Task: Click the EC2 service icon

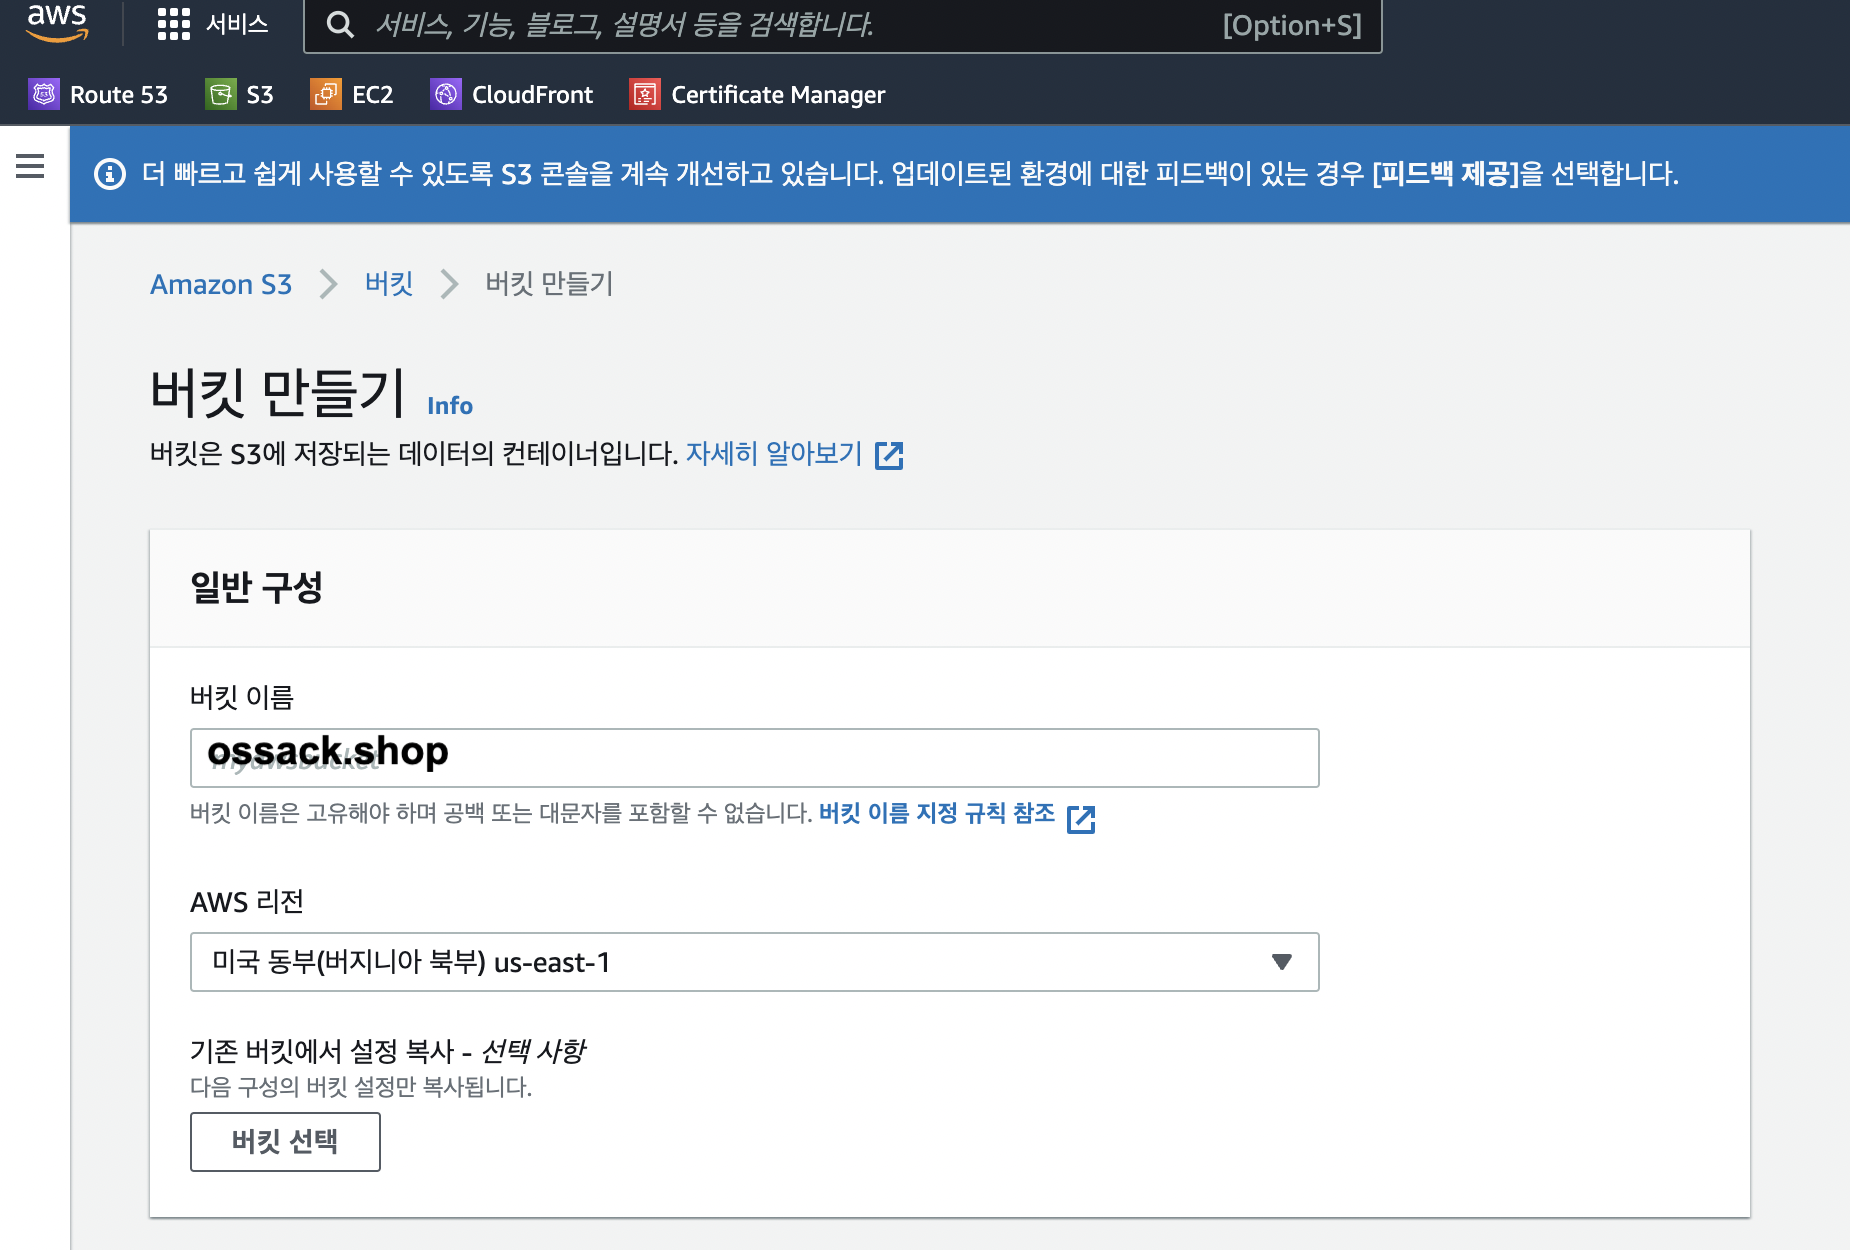Action: pos(326,94)
